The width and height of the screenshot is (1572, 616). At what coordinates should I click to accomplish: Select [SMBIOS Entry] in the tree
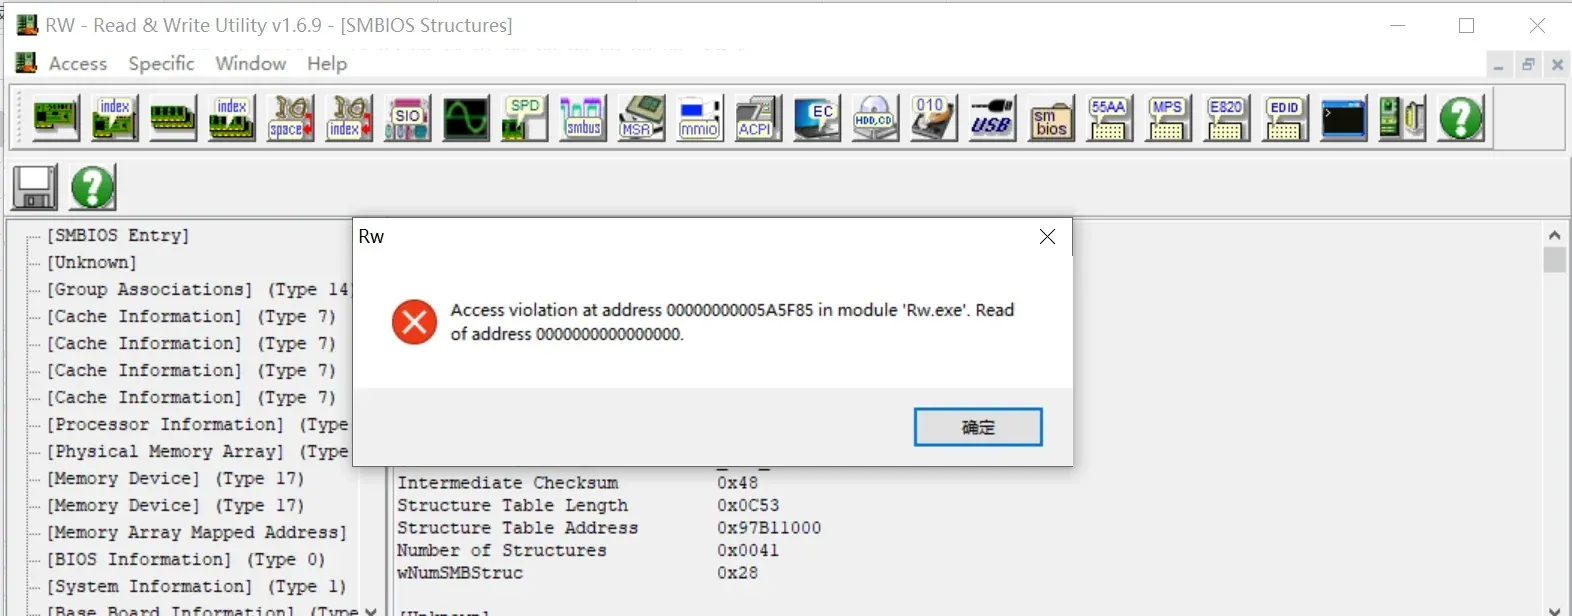(x=118, y=235)
